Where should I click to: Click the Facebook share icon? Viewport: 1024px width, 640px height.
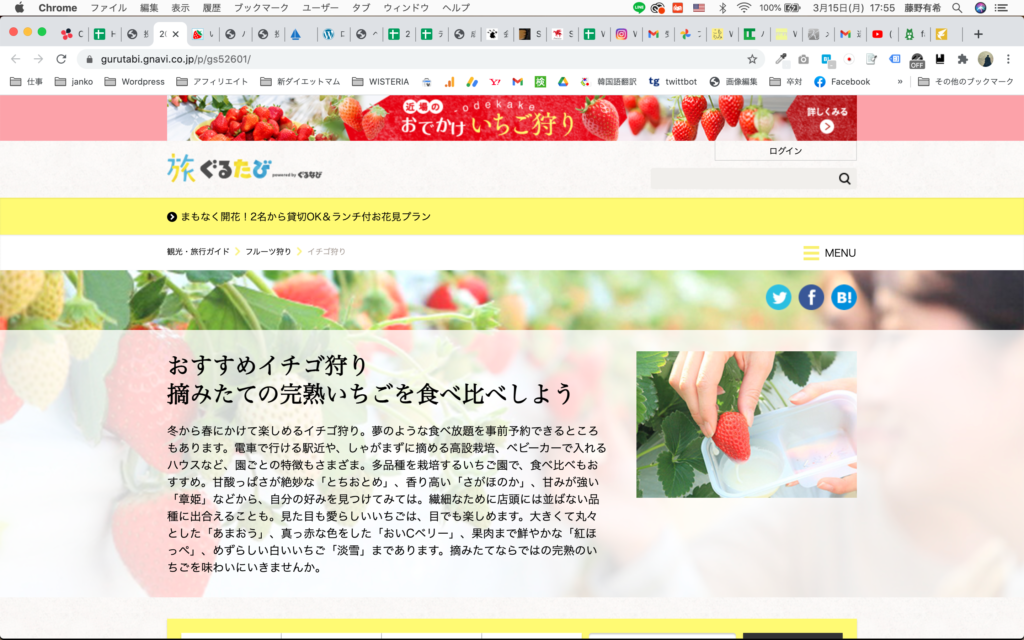point(811,297)
